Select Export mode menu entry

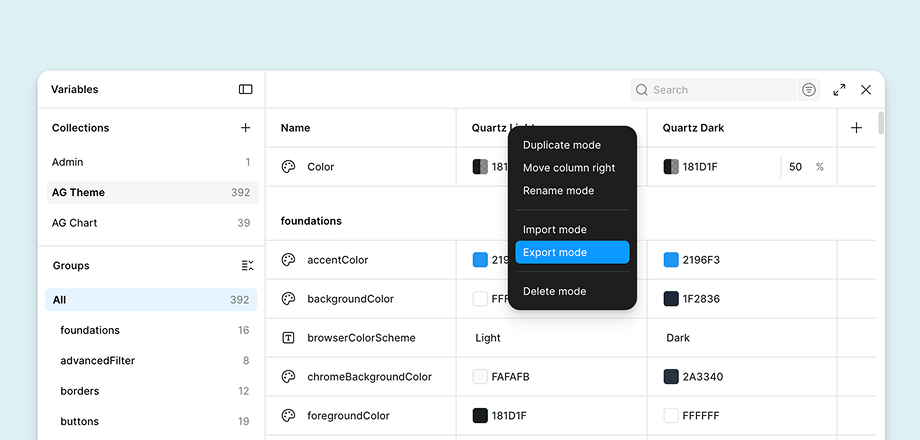tap(572, 252)
